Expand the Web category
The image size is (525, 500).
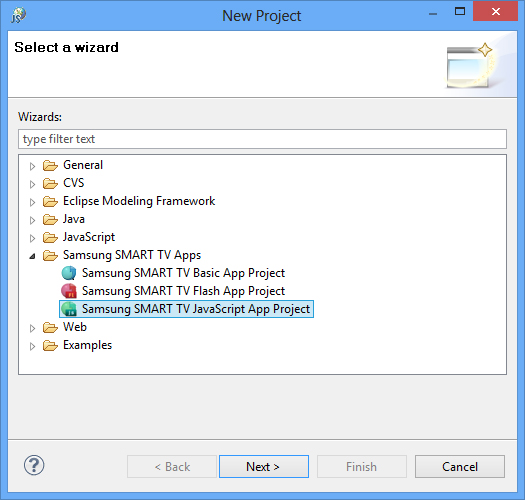tap(32, 328)
